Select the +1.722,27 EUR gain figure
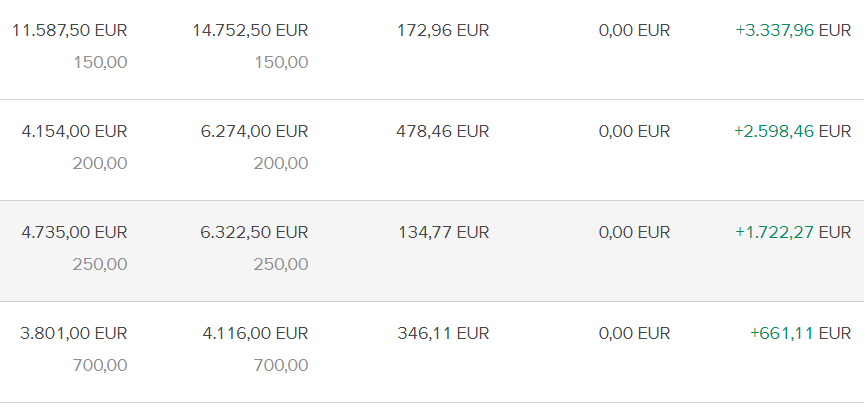Viewport: 865px width, 407px height. pos(793,232)
